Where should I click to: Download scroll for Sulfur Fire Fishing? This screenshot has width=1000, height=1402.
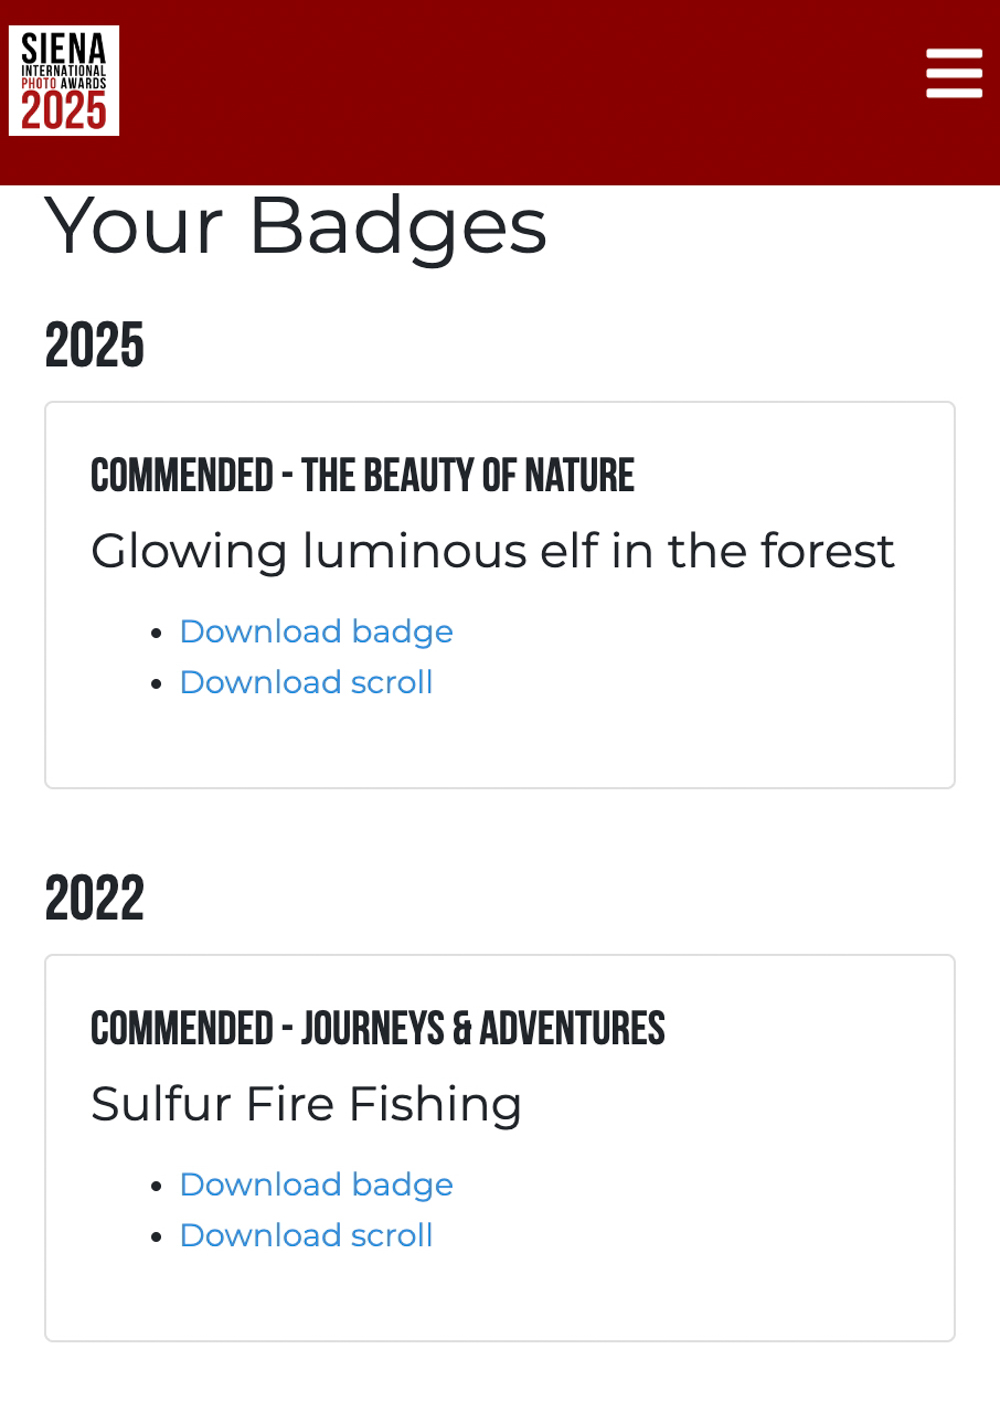click(x=306, y=1235)
